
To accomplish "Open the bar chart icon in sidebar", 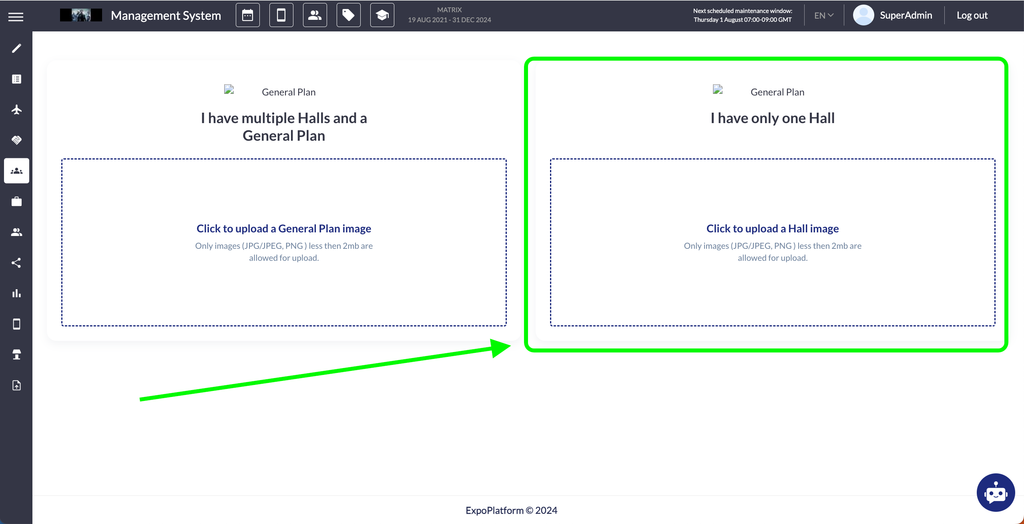I will [x=16, y=294].
